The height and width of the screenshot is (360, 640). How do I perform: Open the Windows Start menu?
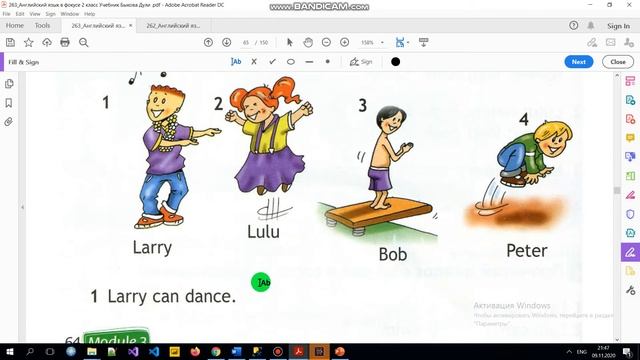[9, 351]
